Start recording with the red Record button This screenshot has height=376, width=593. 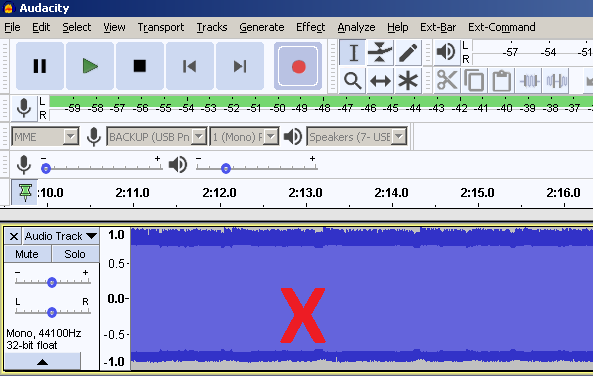pos(298,66)
